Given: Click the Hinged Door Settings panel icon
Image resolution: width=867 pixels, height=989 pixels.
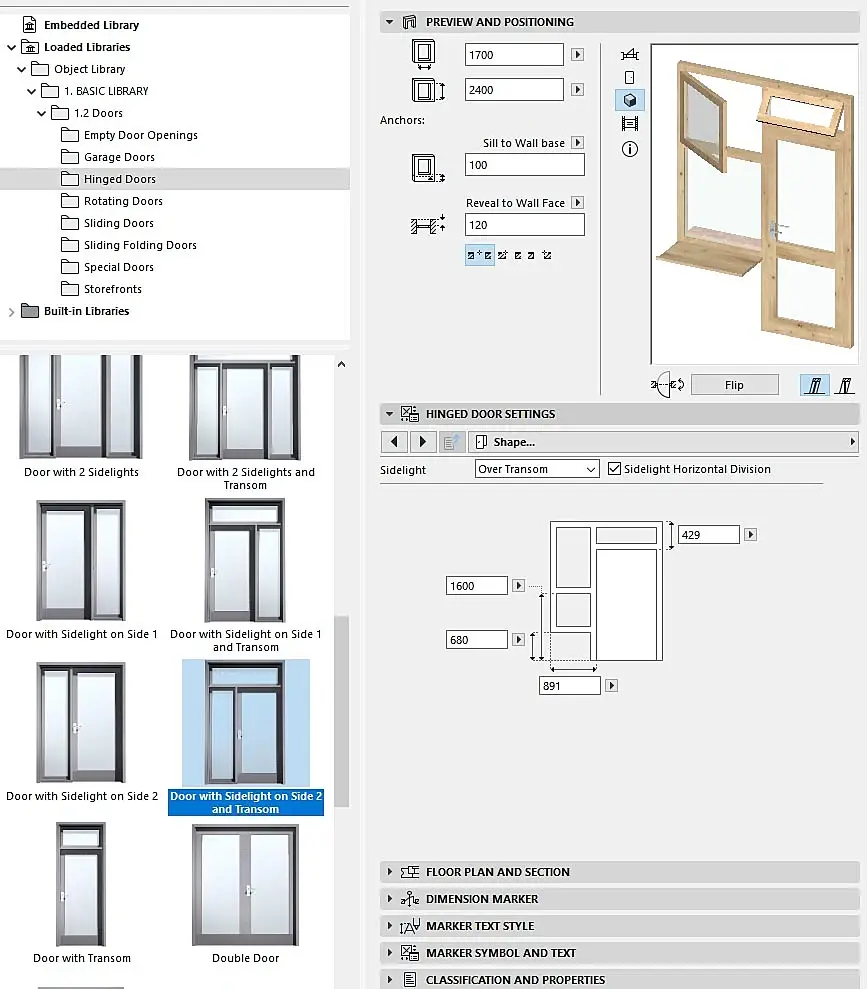Looking at the screenshot, I should pyautogui.click(x=410, y=414).
